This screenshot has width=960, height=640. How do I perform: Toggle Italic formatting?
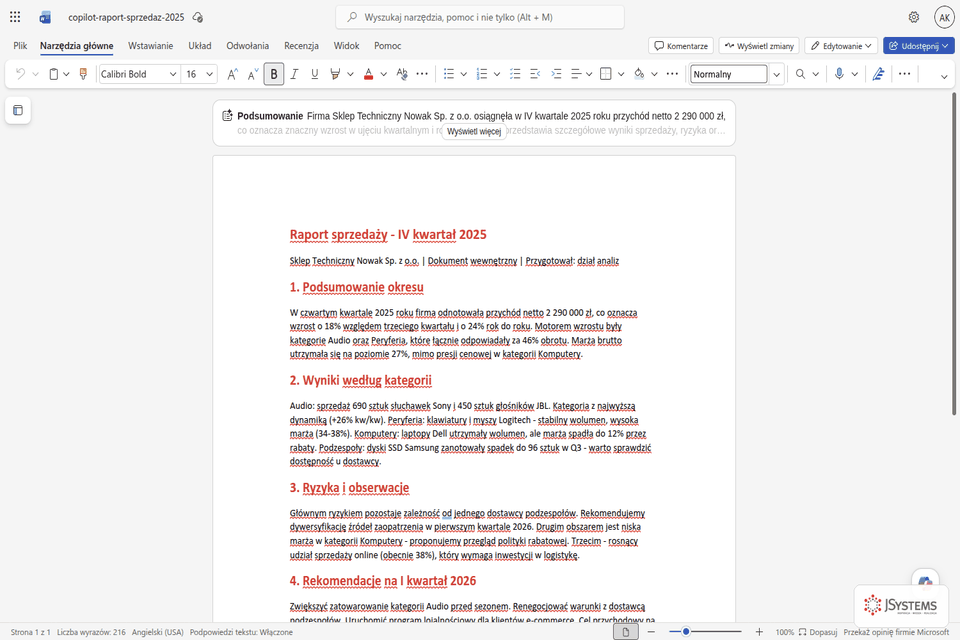tap(294, 74)
